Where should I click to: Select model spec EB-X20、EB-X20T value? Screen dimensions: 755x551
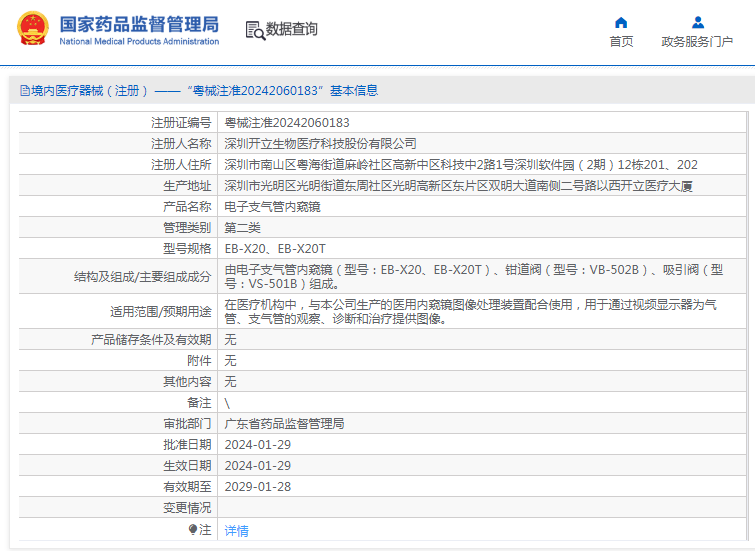tap(275, 249)
